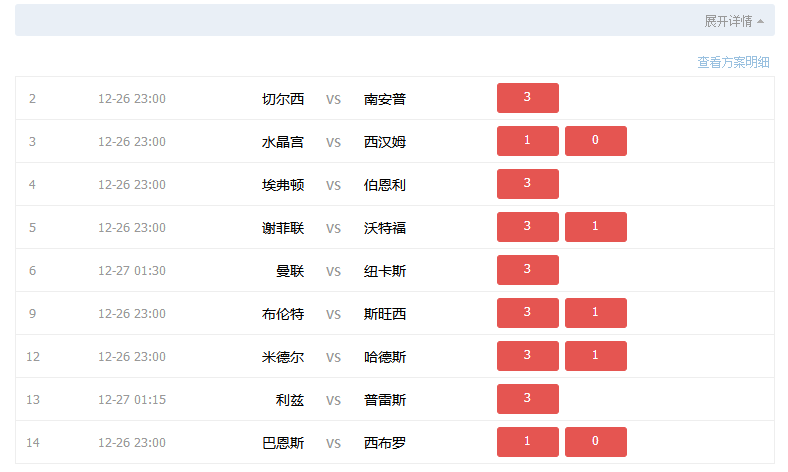Click the 1 button for 米德尔 vs 哈德斯
788x472 pixels.
point(595,356)
